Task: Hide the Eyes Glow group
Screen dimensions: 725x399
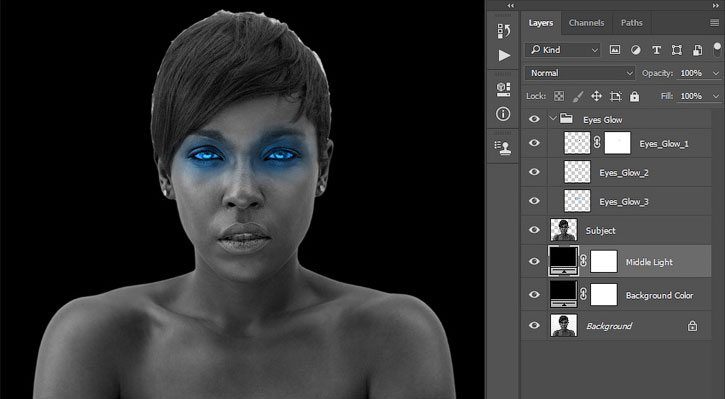Action: 534,119
